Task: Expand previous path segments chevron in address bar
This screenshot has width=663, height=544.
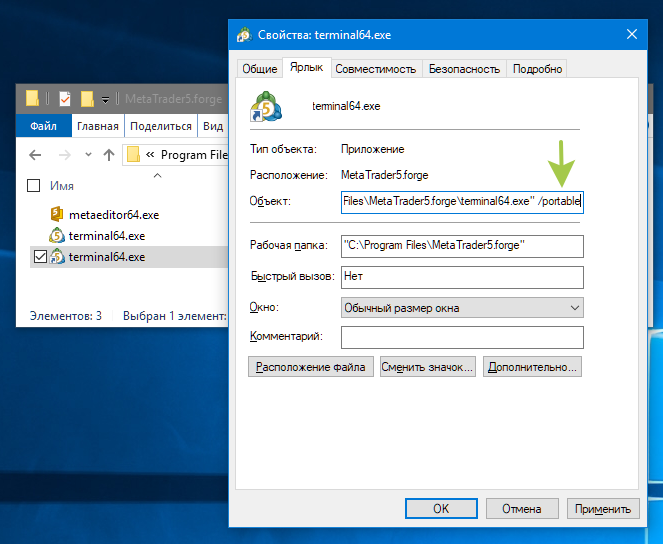Action: click(150, 155)
